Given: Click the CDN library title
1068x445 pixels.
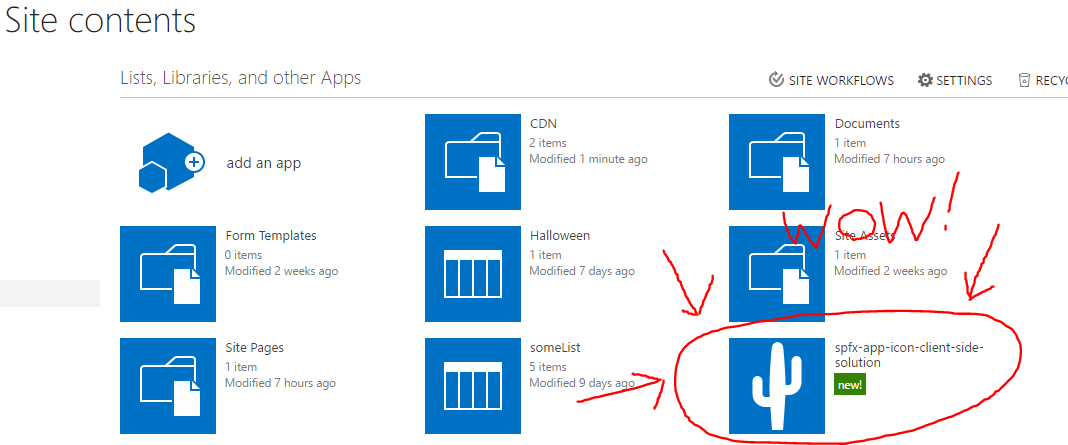Looking at the screenshot, I should 543,124.
